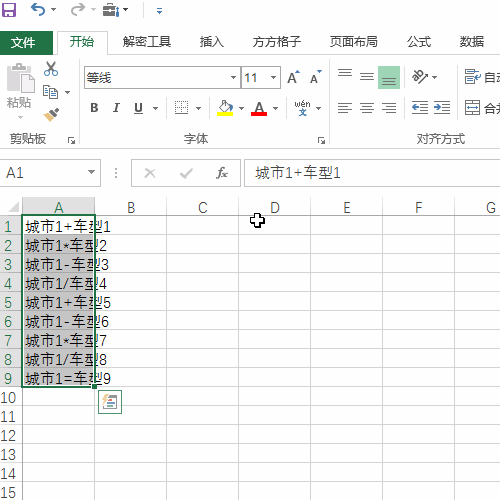Screen dimensions: 500x500
Task: Click the Save icon in quick access toolbar
Action: coord(9,10)
